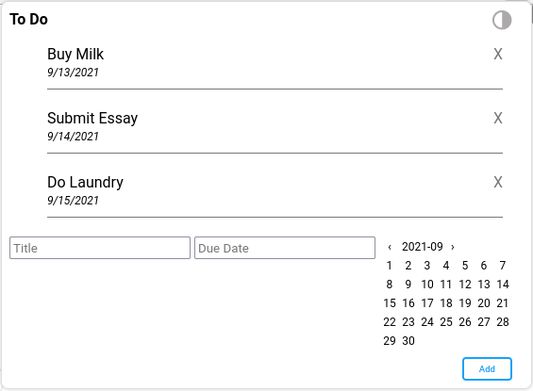Click the 2021-09 month label
This screenshot has width=533, height=391.
[x=422, y=247]
